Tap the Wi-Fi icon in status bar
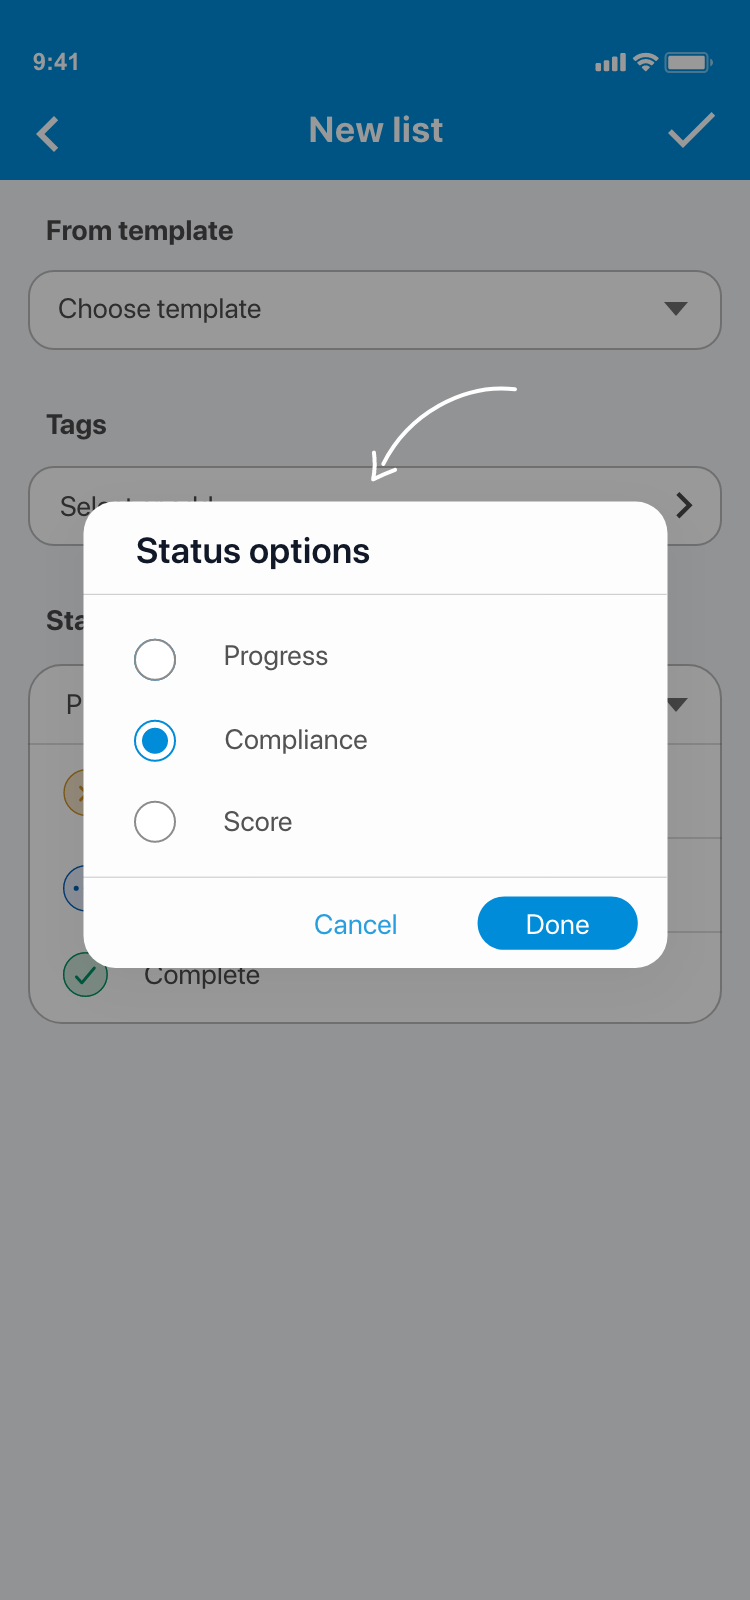This screenshot has width=750, height=1600. [x=646, y=62]
